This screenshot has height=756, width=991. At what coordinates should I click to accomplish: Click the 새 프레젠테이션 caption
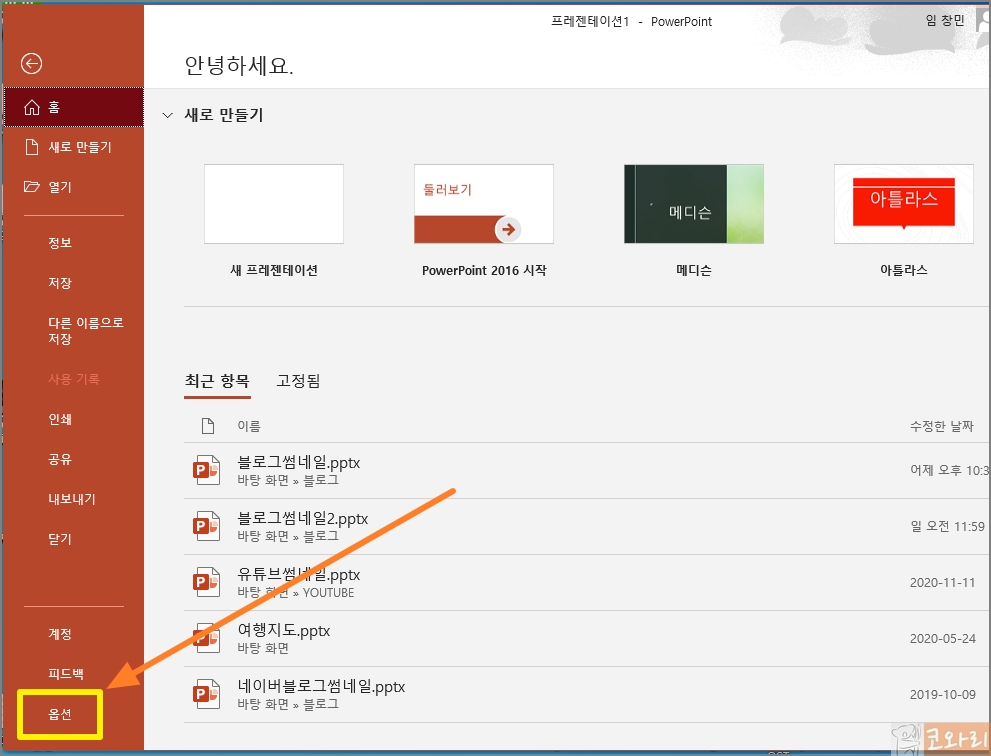[274, 271]
